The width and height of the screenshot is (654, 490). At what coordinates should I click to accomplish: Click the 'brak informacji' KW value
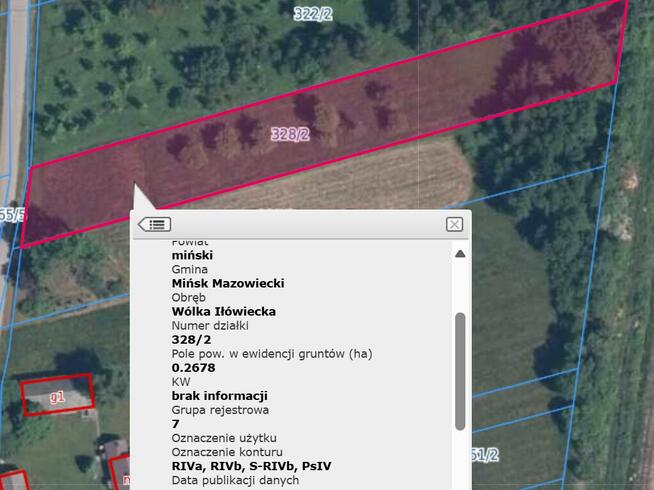point(219,395)
